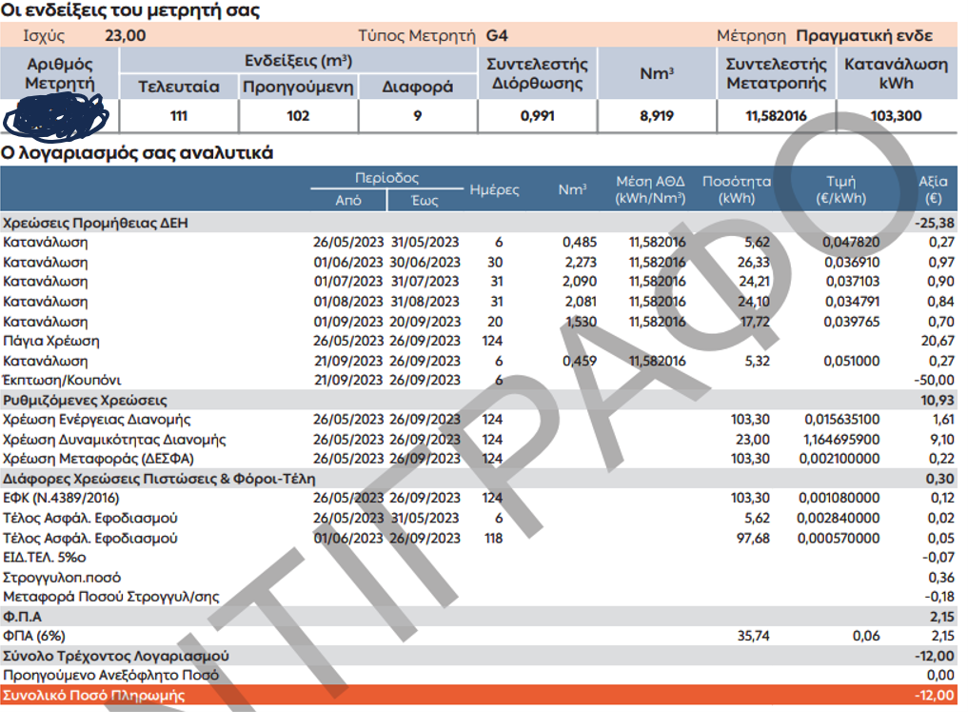
Task: Click the meter type value G4
Action: click(x=497, y=35)
